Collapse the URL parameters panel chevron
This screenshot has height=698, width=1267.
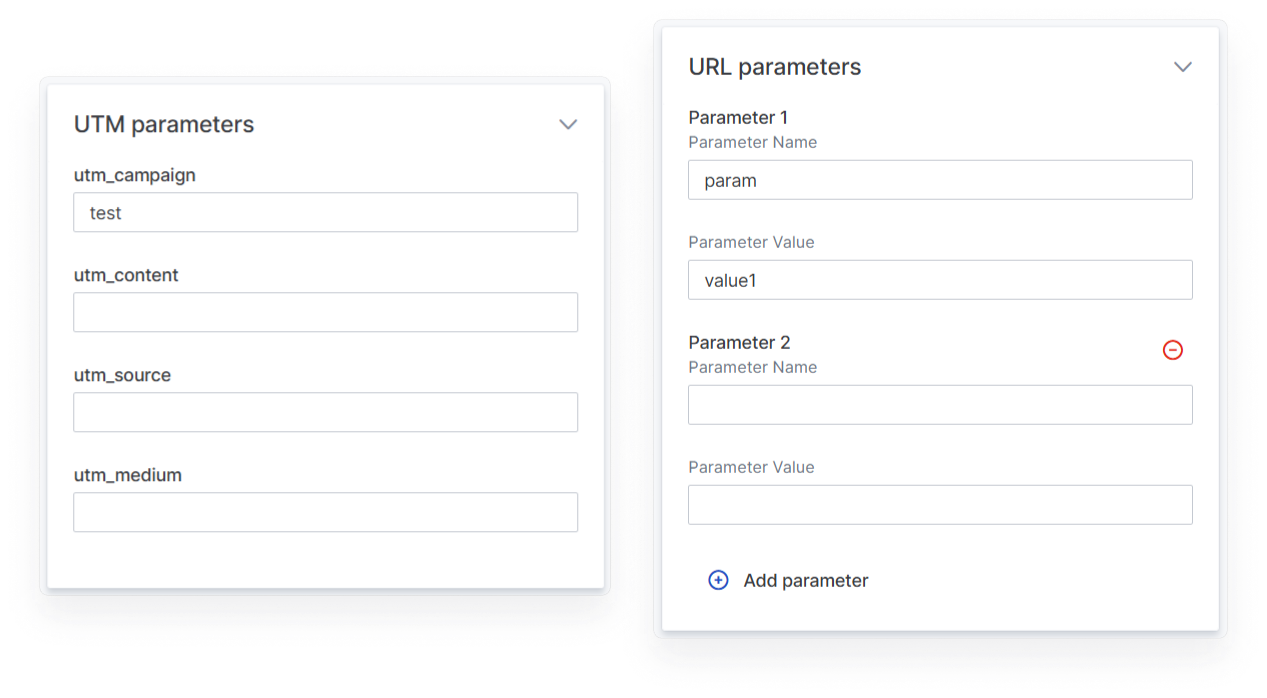coord(1183,67)
